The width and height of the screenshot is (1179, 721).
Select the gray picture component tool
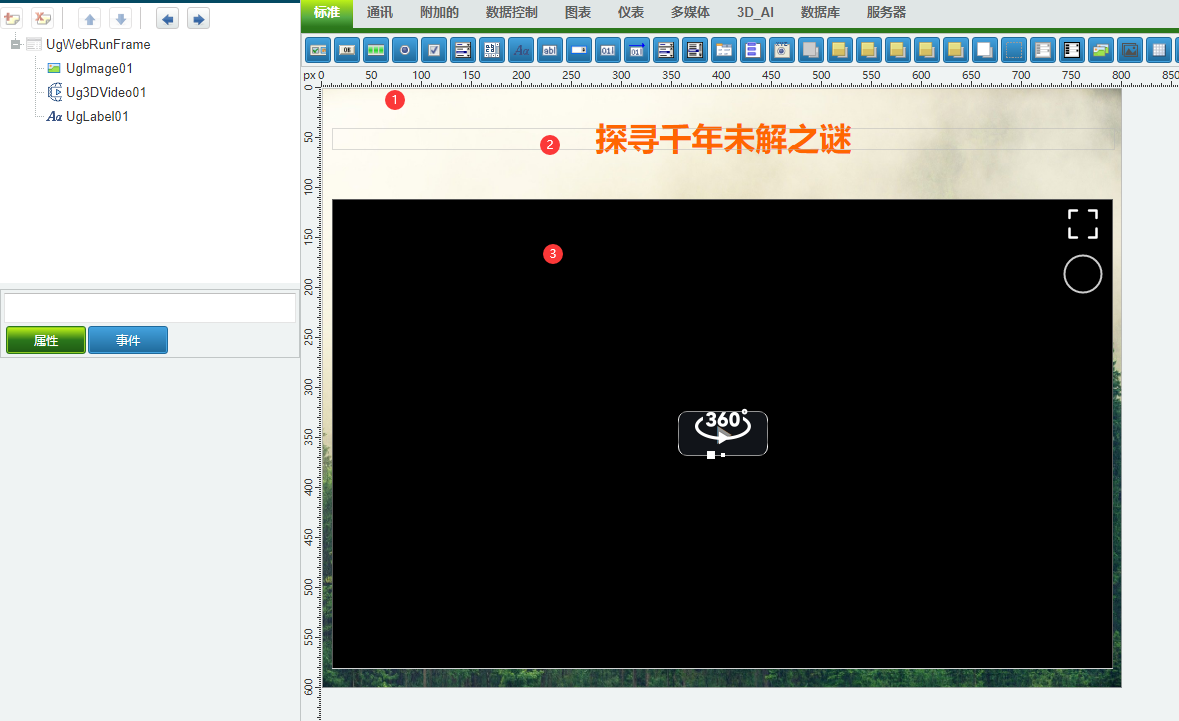pos(1130,50)
